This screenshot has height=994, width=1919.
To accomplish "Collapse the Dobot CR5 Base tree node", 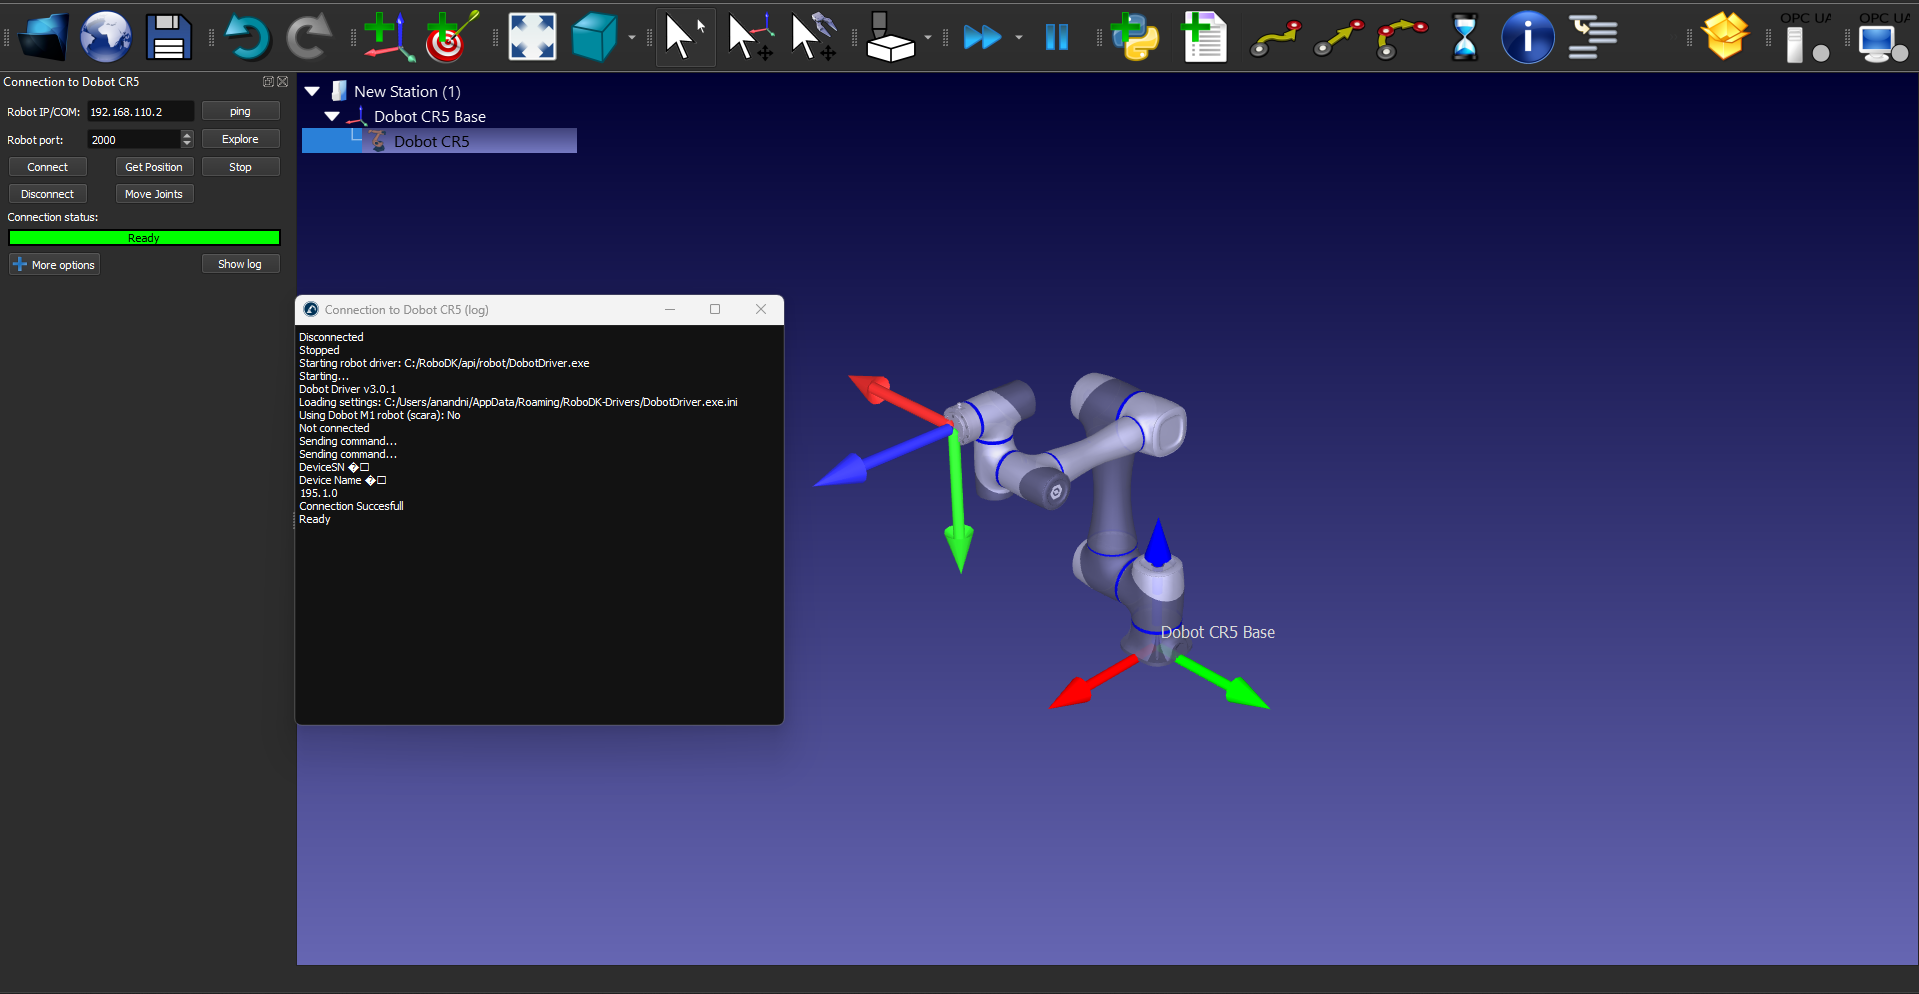I will pos(332,116).
